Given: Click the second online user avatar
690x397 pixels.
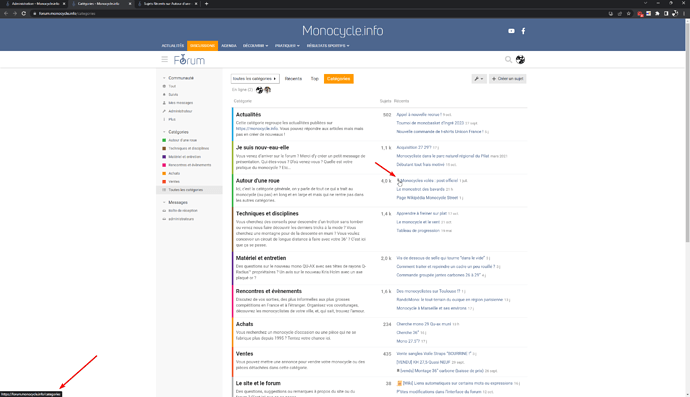Looking at the screenshot, I should tap(268, 90).
